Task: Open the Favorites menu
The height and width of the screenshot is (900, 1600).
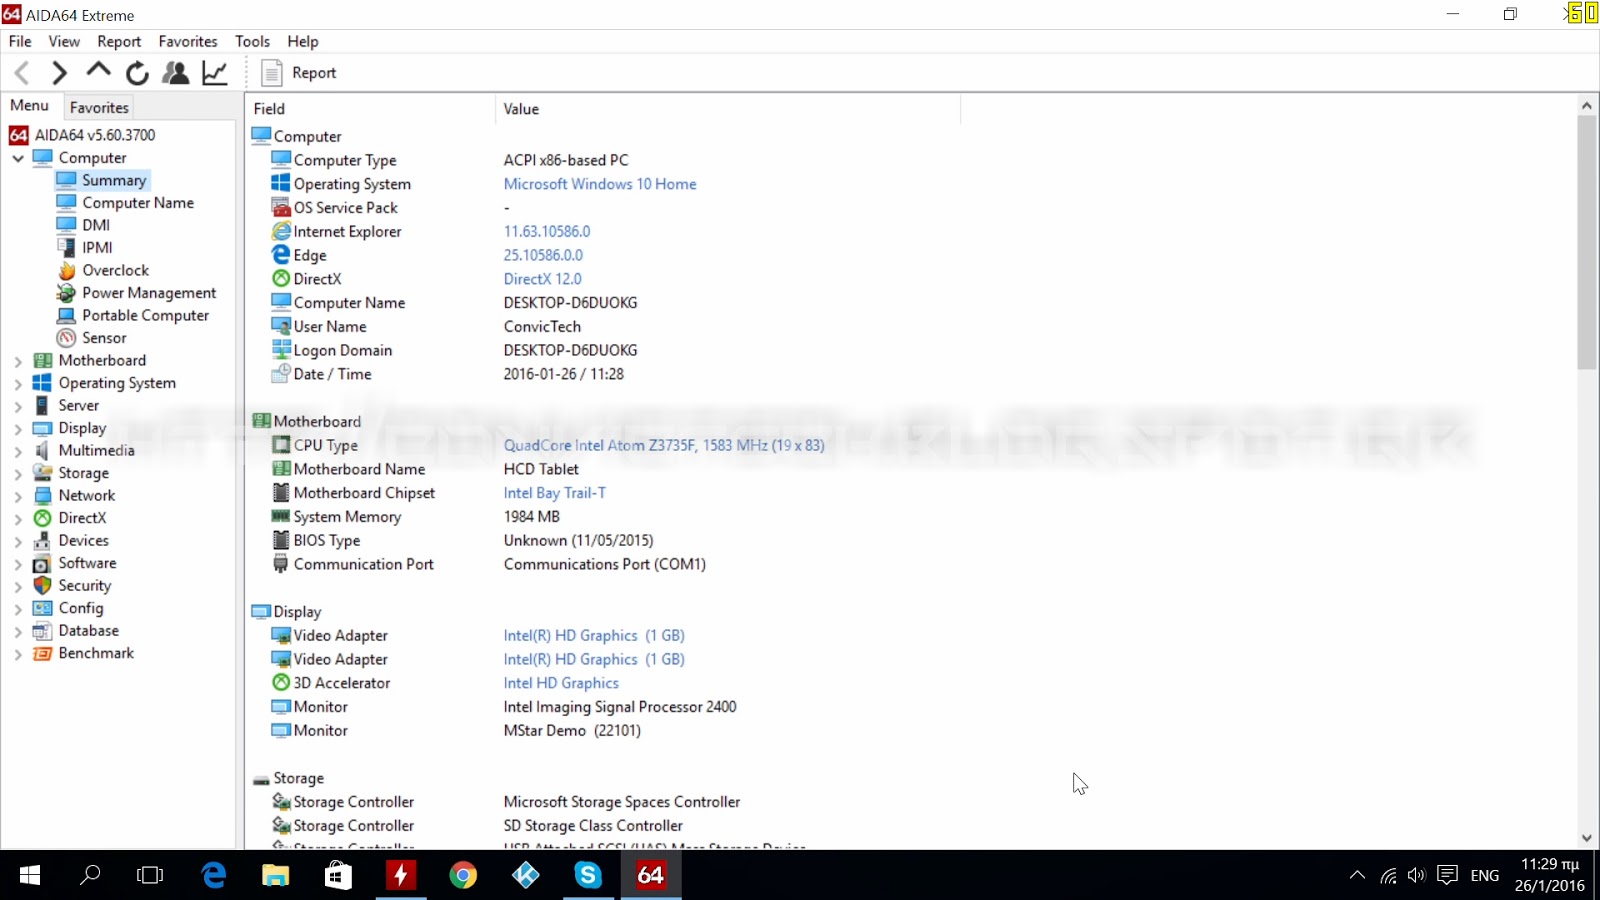Action: click(188, 41)
